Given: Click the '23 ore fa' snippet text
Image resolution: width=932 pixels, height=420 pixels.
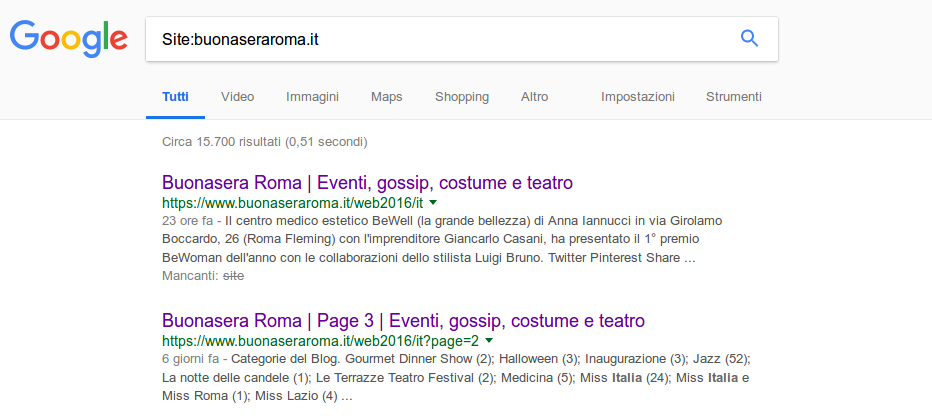Looking at the screenshot, I should click(x=186, y=221).
